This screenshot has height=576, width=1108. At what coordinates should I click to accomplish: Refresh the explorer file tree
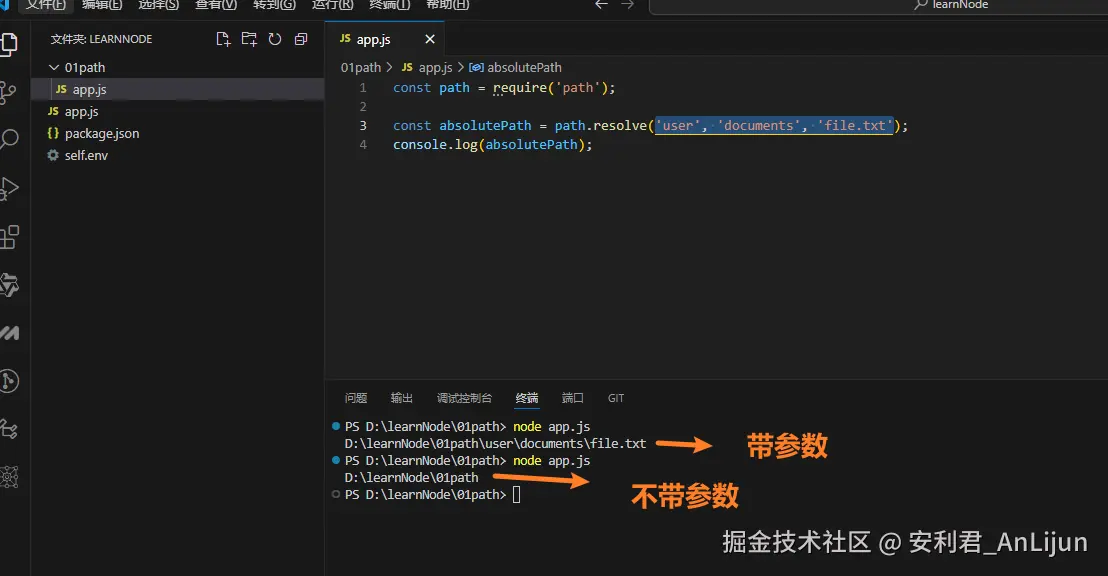click(275, 40)
